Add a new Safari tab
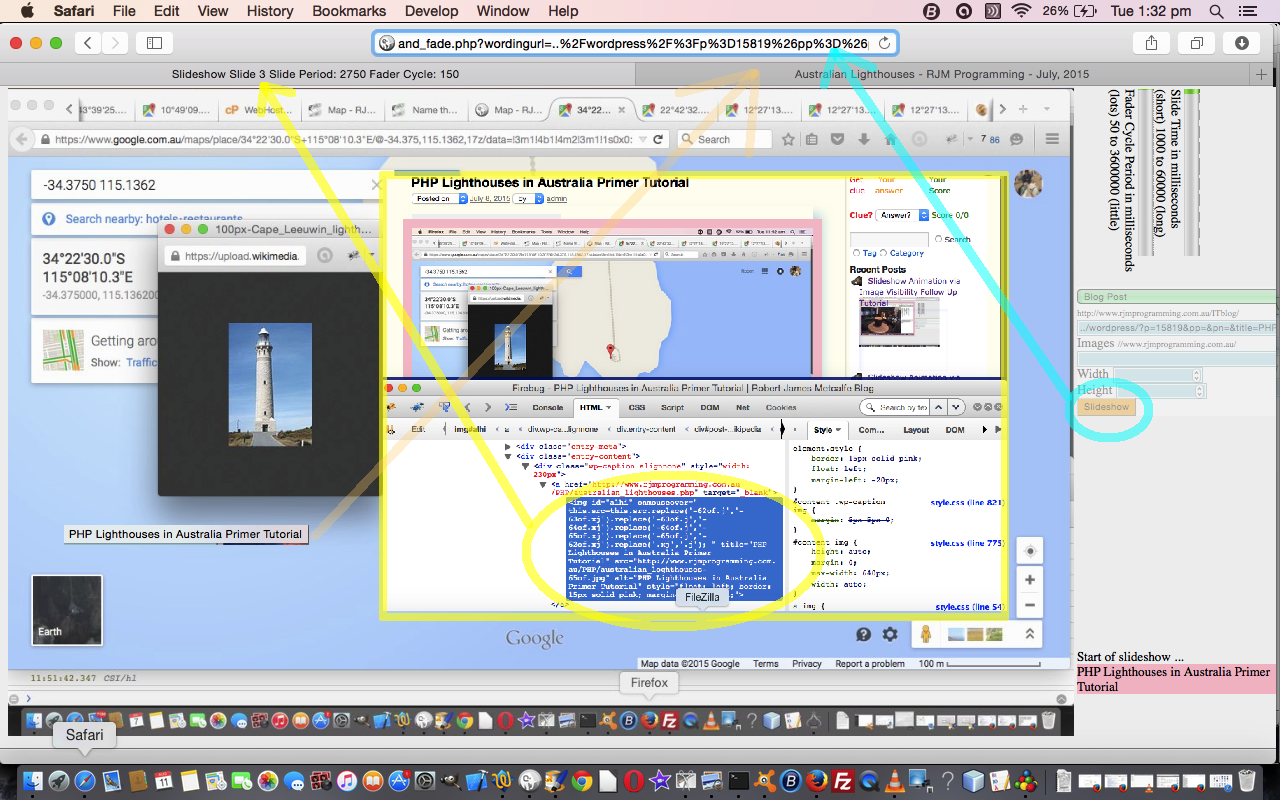 1262,75
